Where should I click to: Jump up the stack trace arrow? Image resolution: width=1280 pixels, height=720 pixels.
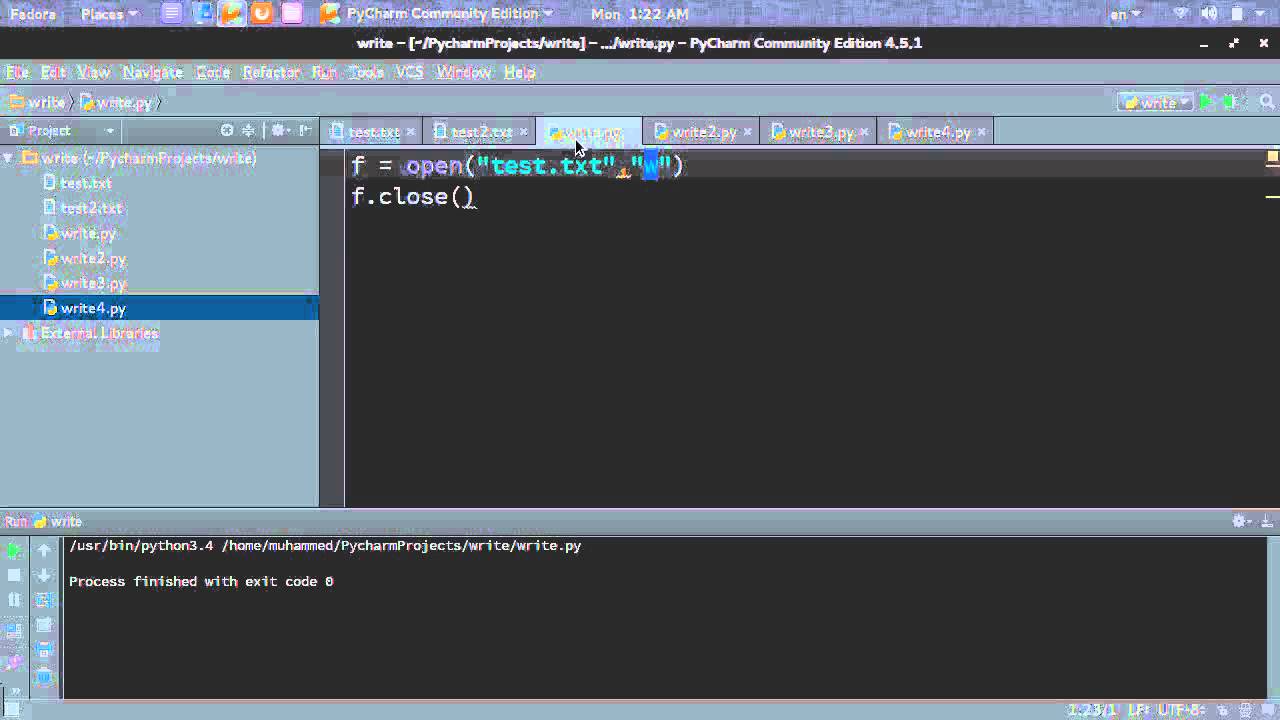[44, 549]
